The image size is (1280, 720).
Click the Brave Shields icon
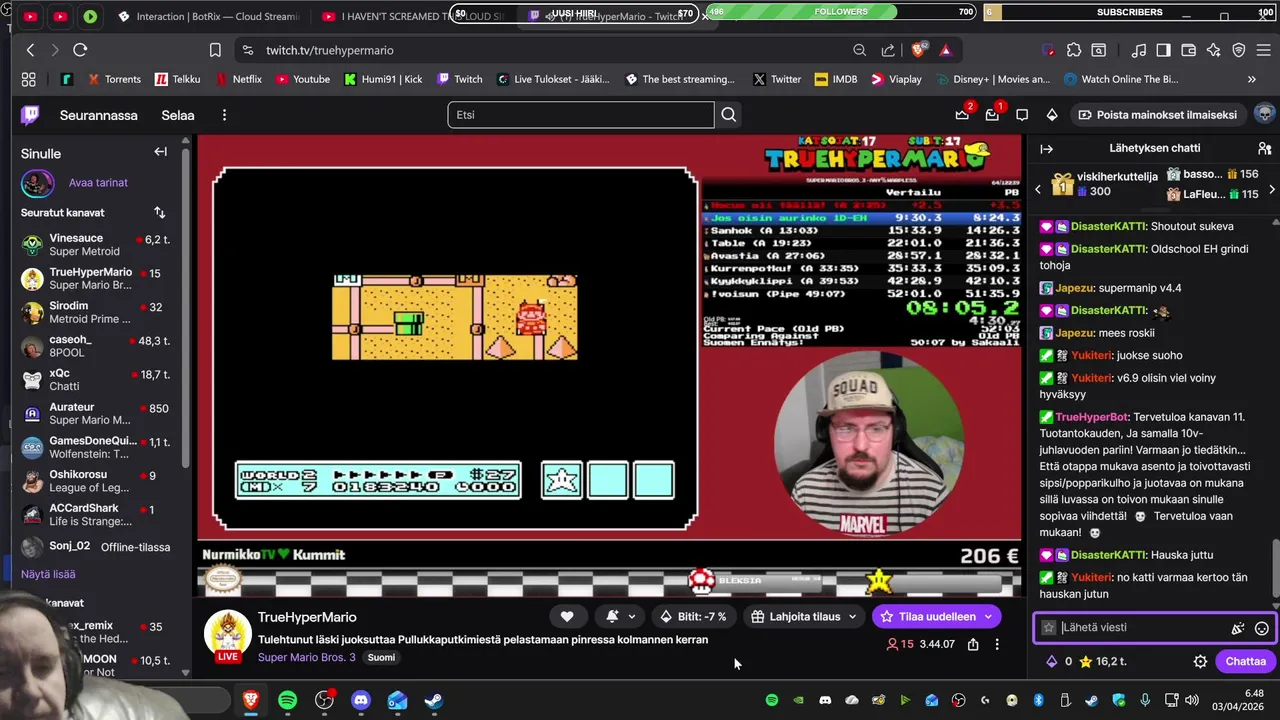point(918,50)
